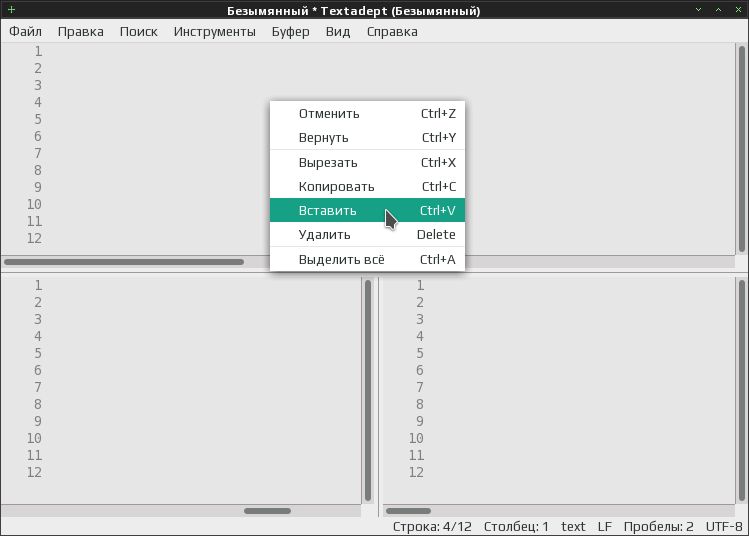The image size is (749, 536).
Task: Click the Пробелы: 2 indentation indicator
Action: click(658, 526)
